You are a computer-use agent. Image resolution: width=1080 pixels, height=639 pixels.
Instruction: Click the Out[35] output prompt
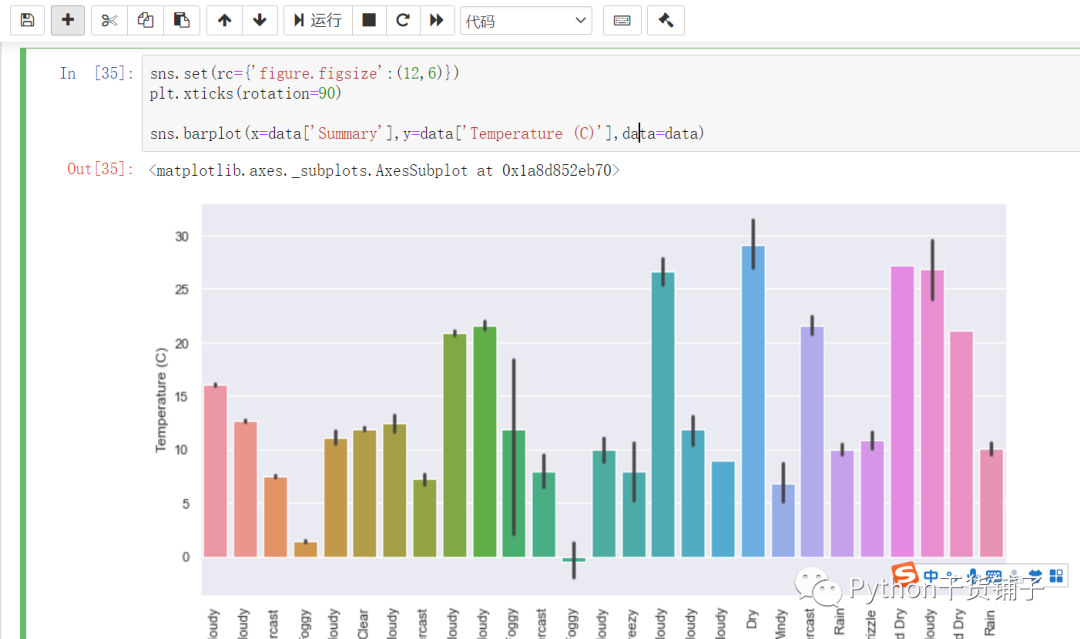[101, 169]
